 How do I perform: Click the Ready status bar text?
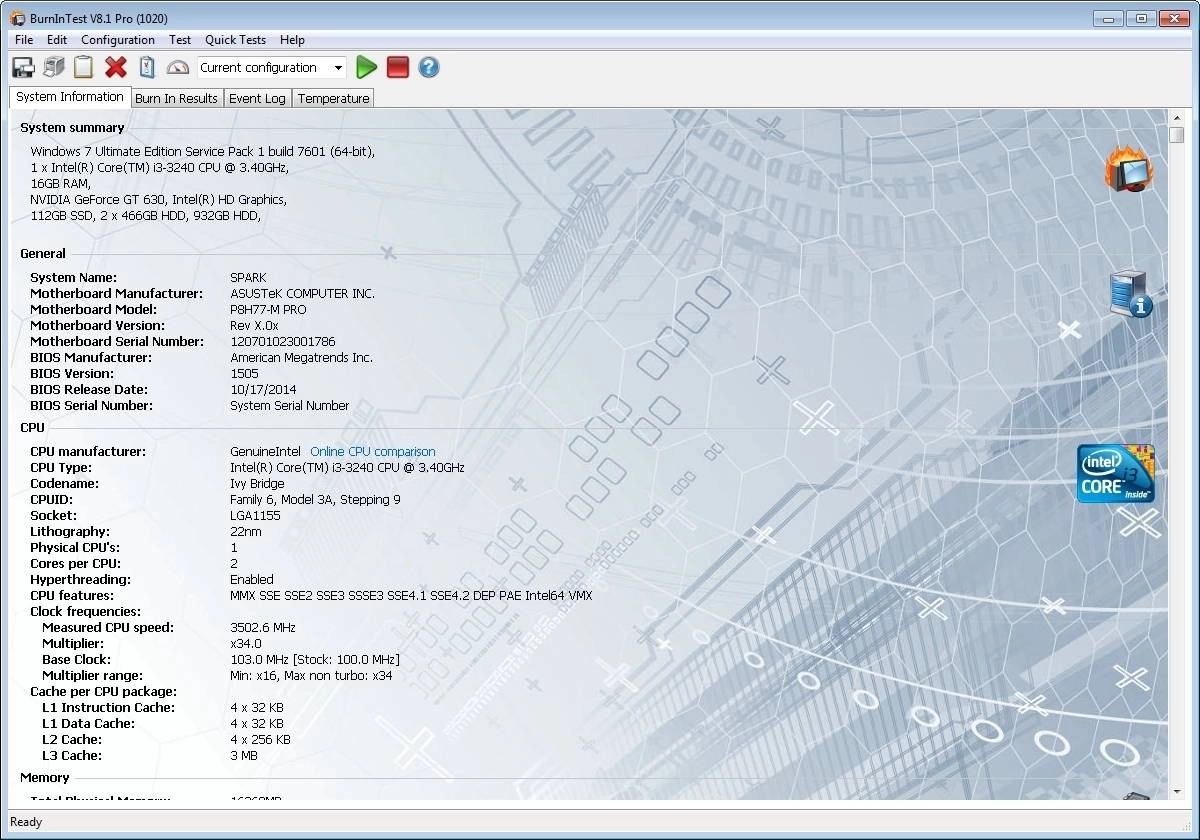26,822
